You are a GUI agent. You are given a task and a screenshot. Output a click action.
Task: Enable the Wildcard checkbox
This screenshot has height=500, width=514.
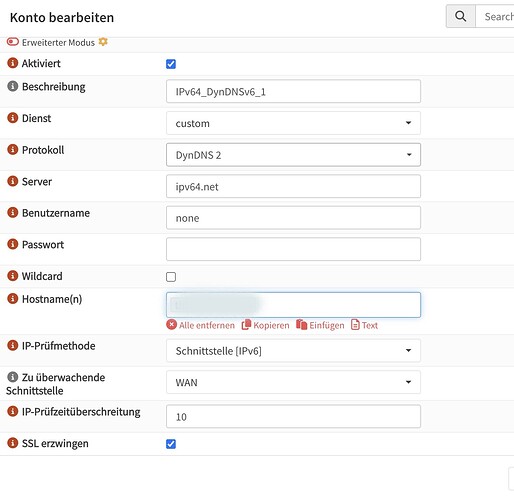click(x=171, y=277)
